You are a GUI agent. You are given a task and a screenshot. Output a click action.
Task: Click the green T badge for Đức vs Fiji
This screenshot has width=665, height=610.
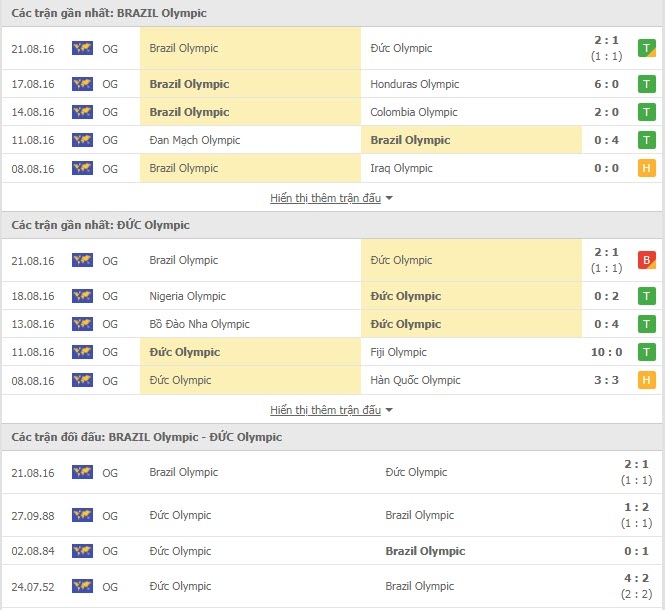[646, 352]
